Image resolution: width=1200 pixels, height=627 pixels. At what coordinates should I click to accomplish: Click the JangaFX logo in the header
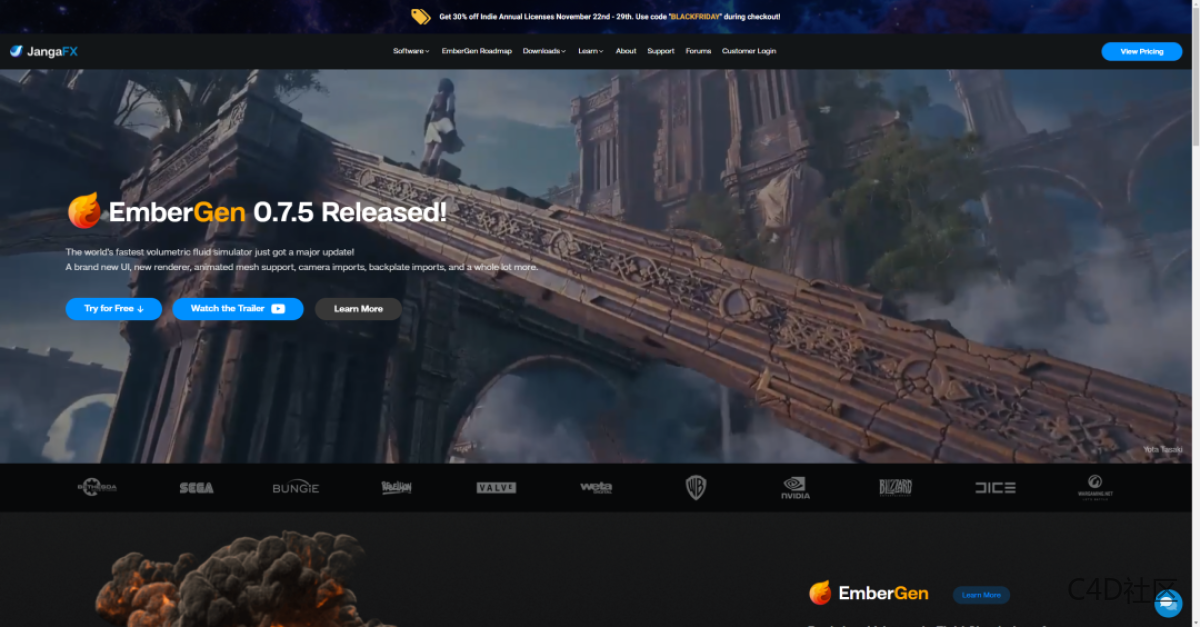tap(44, 51)
